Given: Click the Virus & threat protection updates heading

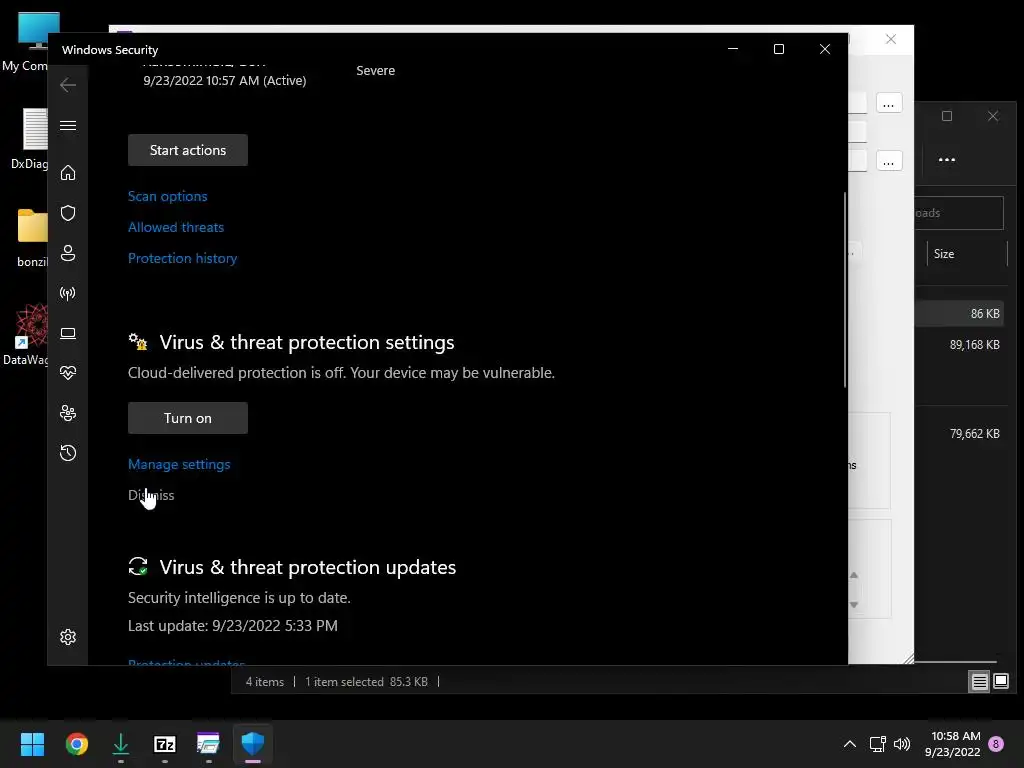Looking at the screenshot, I should coord(308,567).
